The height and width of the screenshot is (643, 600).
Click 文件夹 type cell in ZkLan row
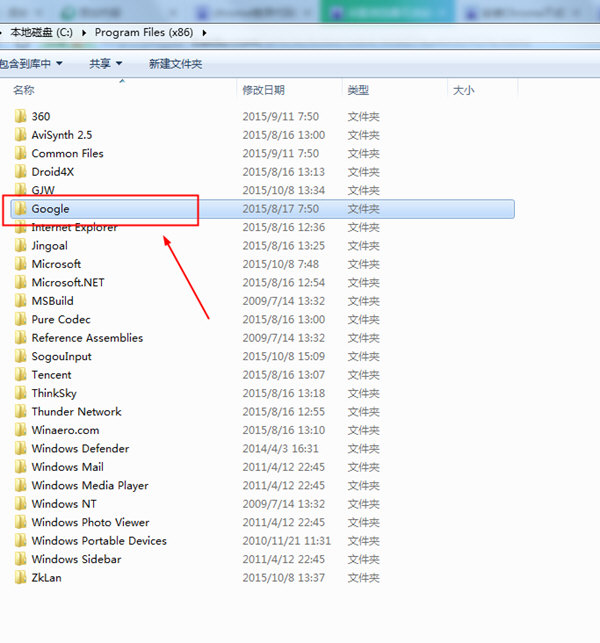(363, 578)
